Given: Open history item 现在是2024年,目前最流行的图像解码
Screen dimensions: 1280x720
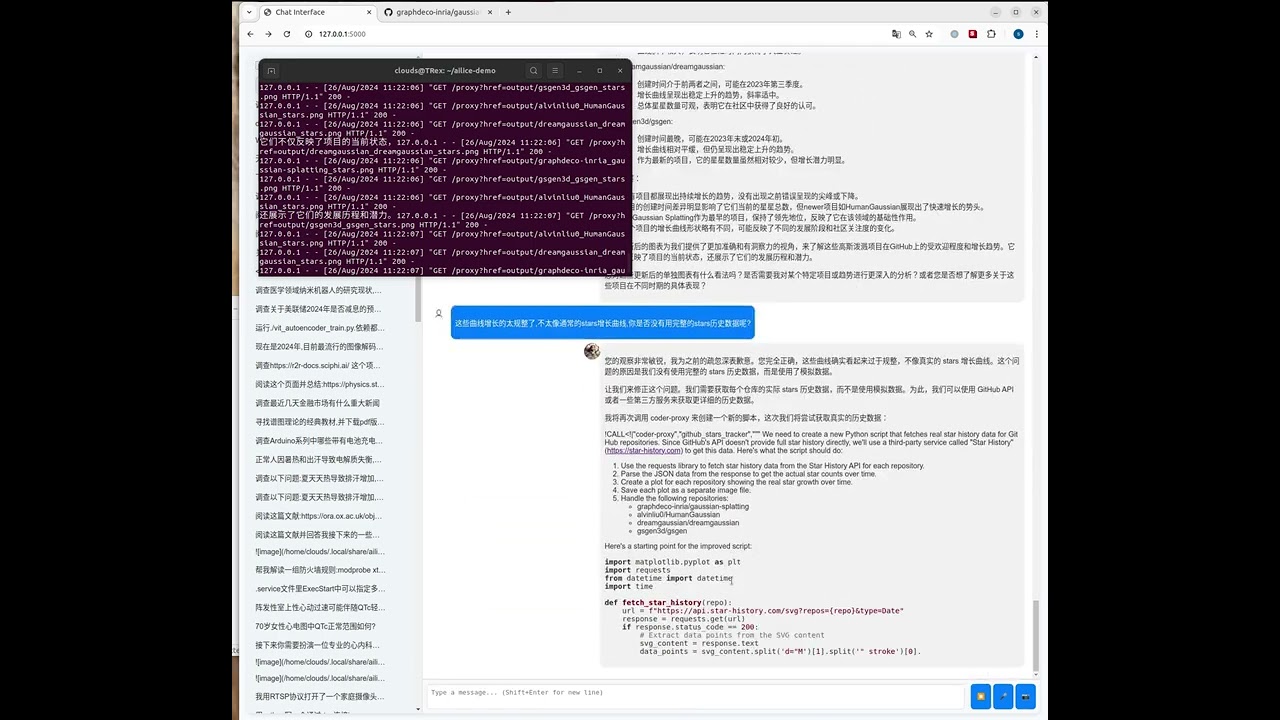Looking at the screenshot, I should click(x=319, y=346).
